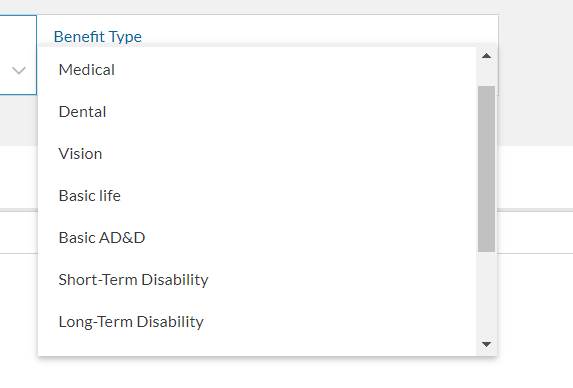This screenshot has width=573, height=388.
Task: Click scrollbar track below the thumb
Action: click(486, 294)
